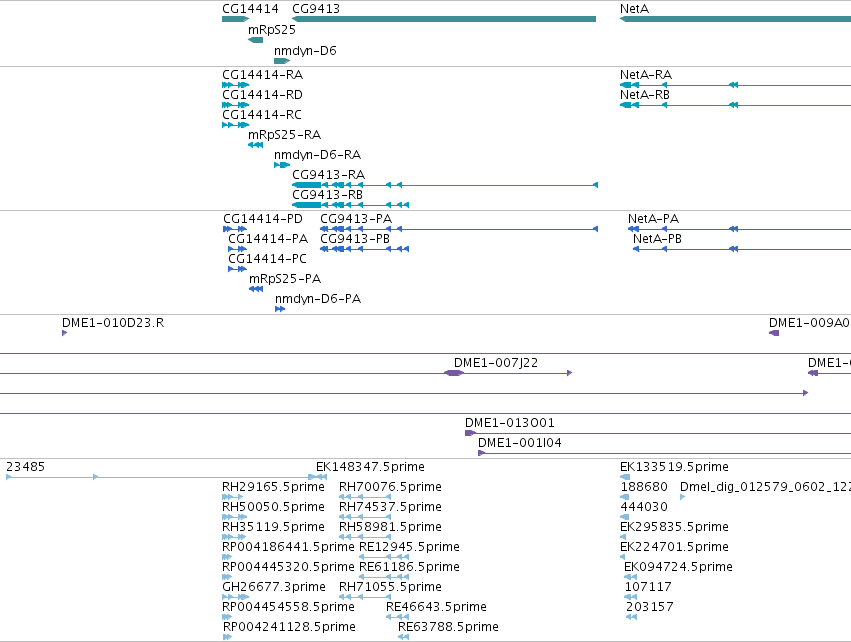The width and height of the screenshot is (851, 642).
Task: Select the CG14414-RD transcript label
Action: click(262, 95)
